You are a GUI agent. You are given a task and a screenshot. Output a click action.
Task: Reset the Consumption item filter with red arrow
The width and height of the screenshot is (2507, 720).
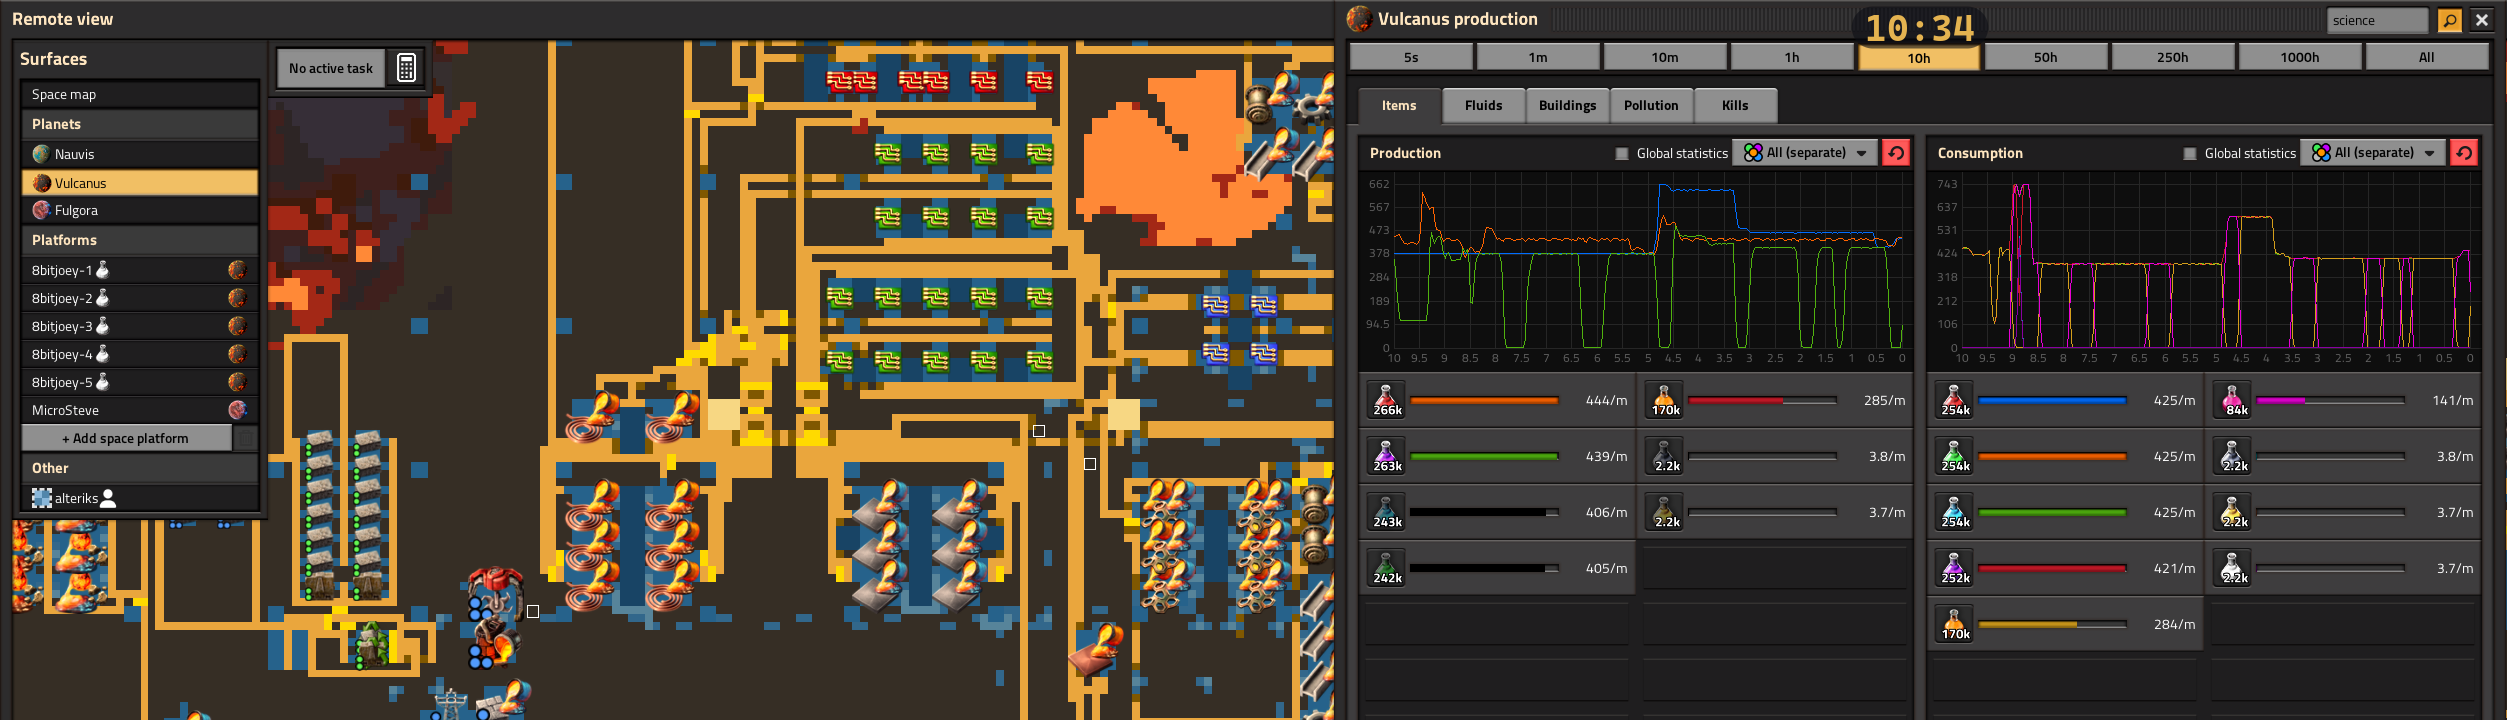[2463, 152]
